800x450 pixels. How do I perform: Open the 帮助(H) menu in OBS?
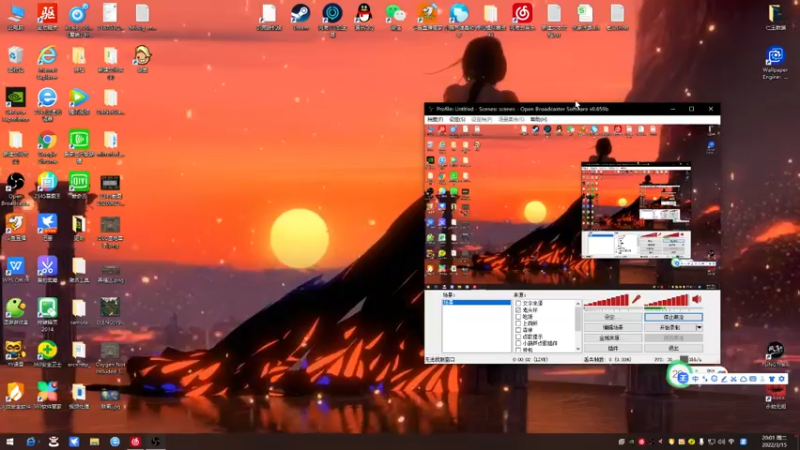click(x=538, y=119)
